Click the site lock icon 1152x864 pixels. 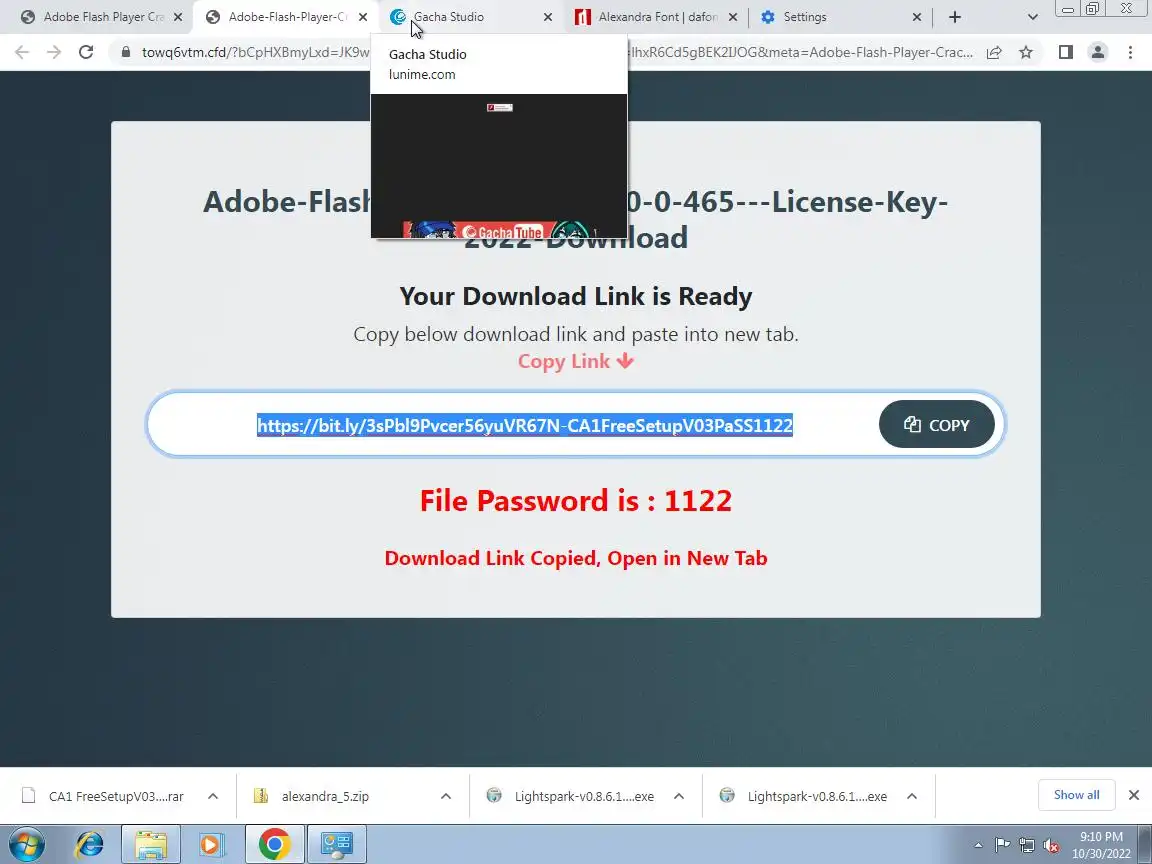[x=126, y=52]
